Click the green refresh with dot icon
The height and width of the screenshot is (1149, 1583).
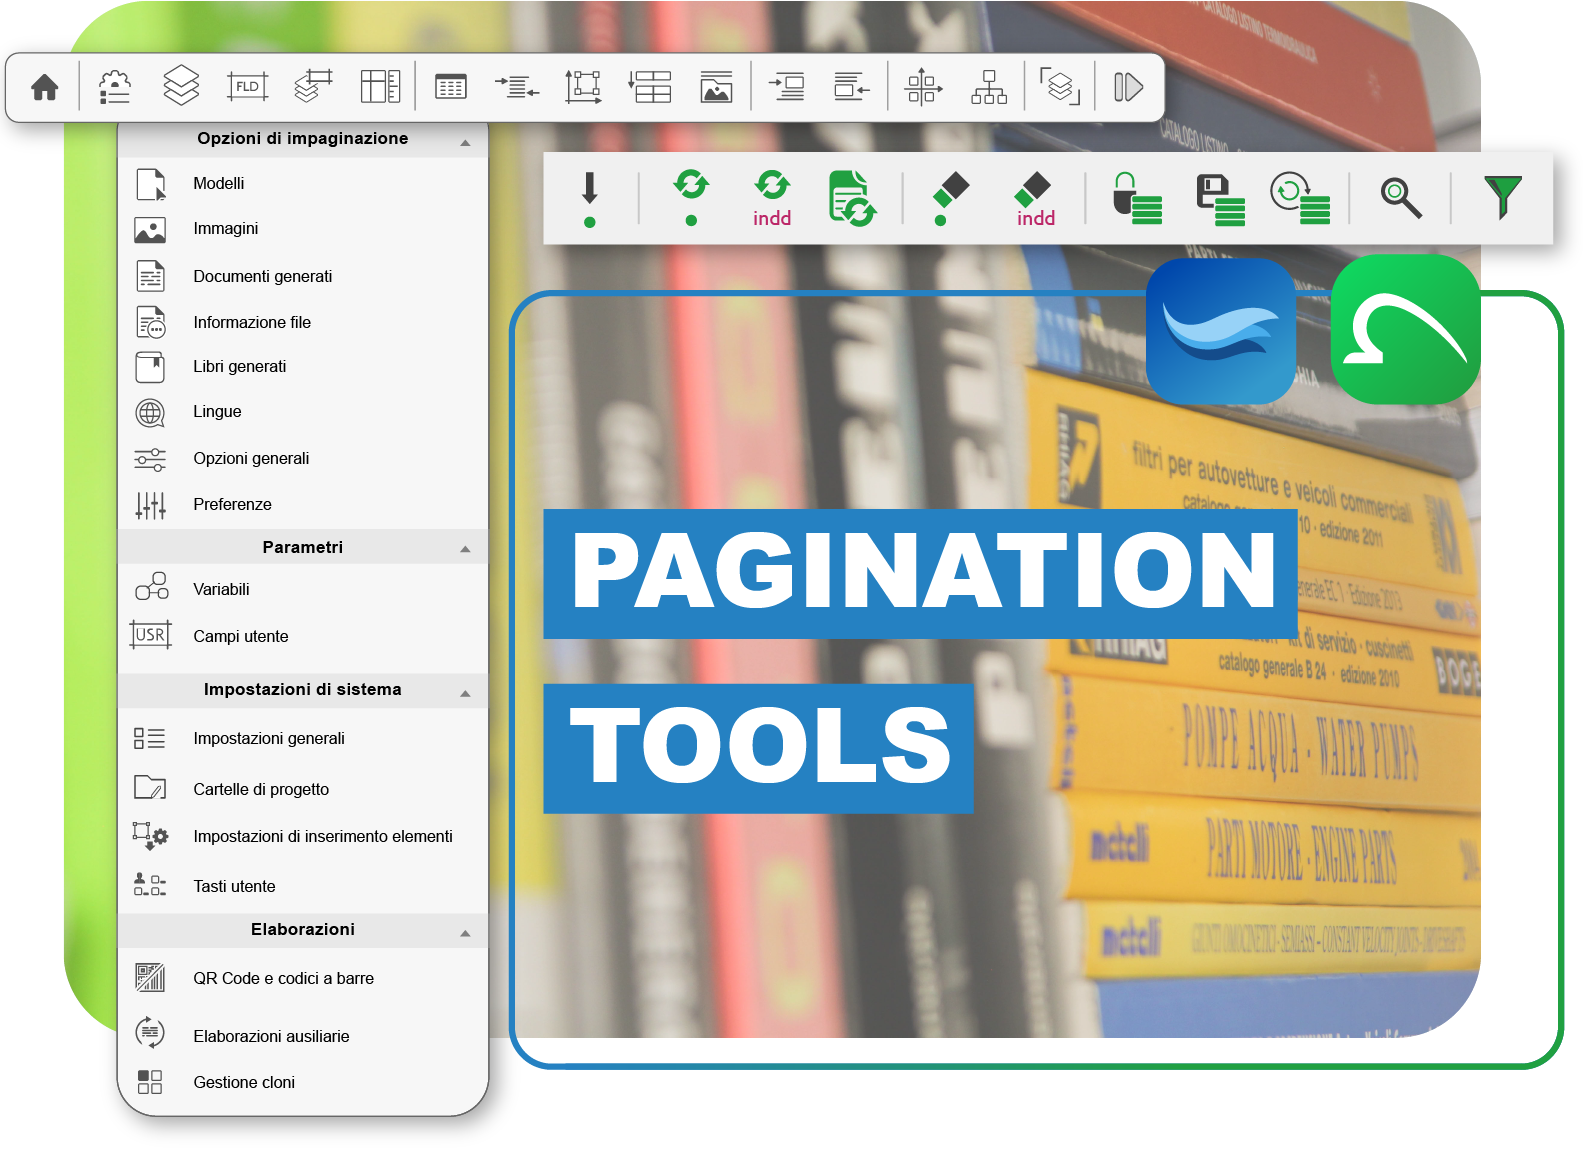[691, 197]
